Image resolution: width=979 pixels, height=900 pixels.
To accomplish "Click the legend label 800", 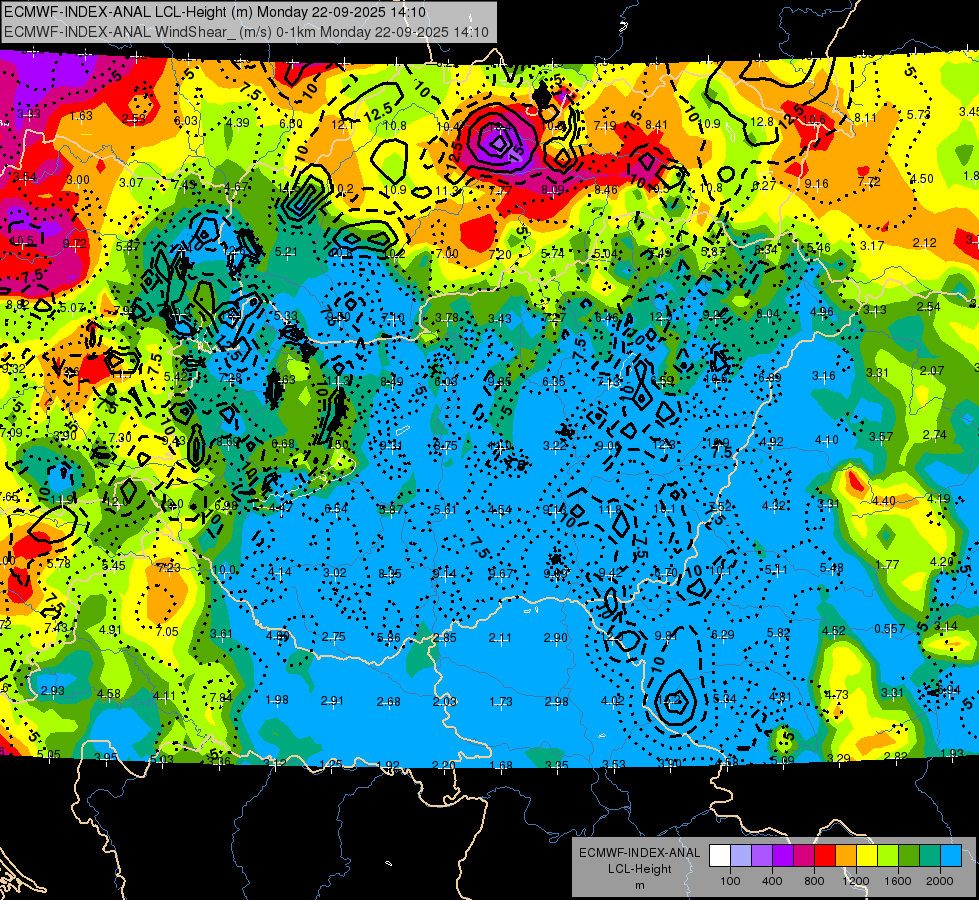I will click(x=814, y=881).
